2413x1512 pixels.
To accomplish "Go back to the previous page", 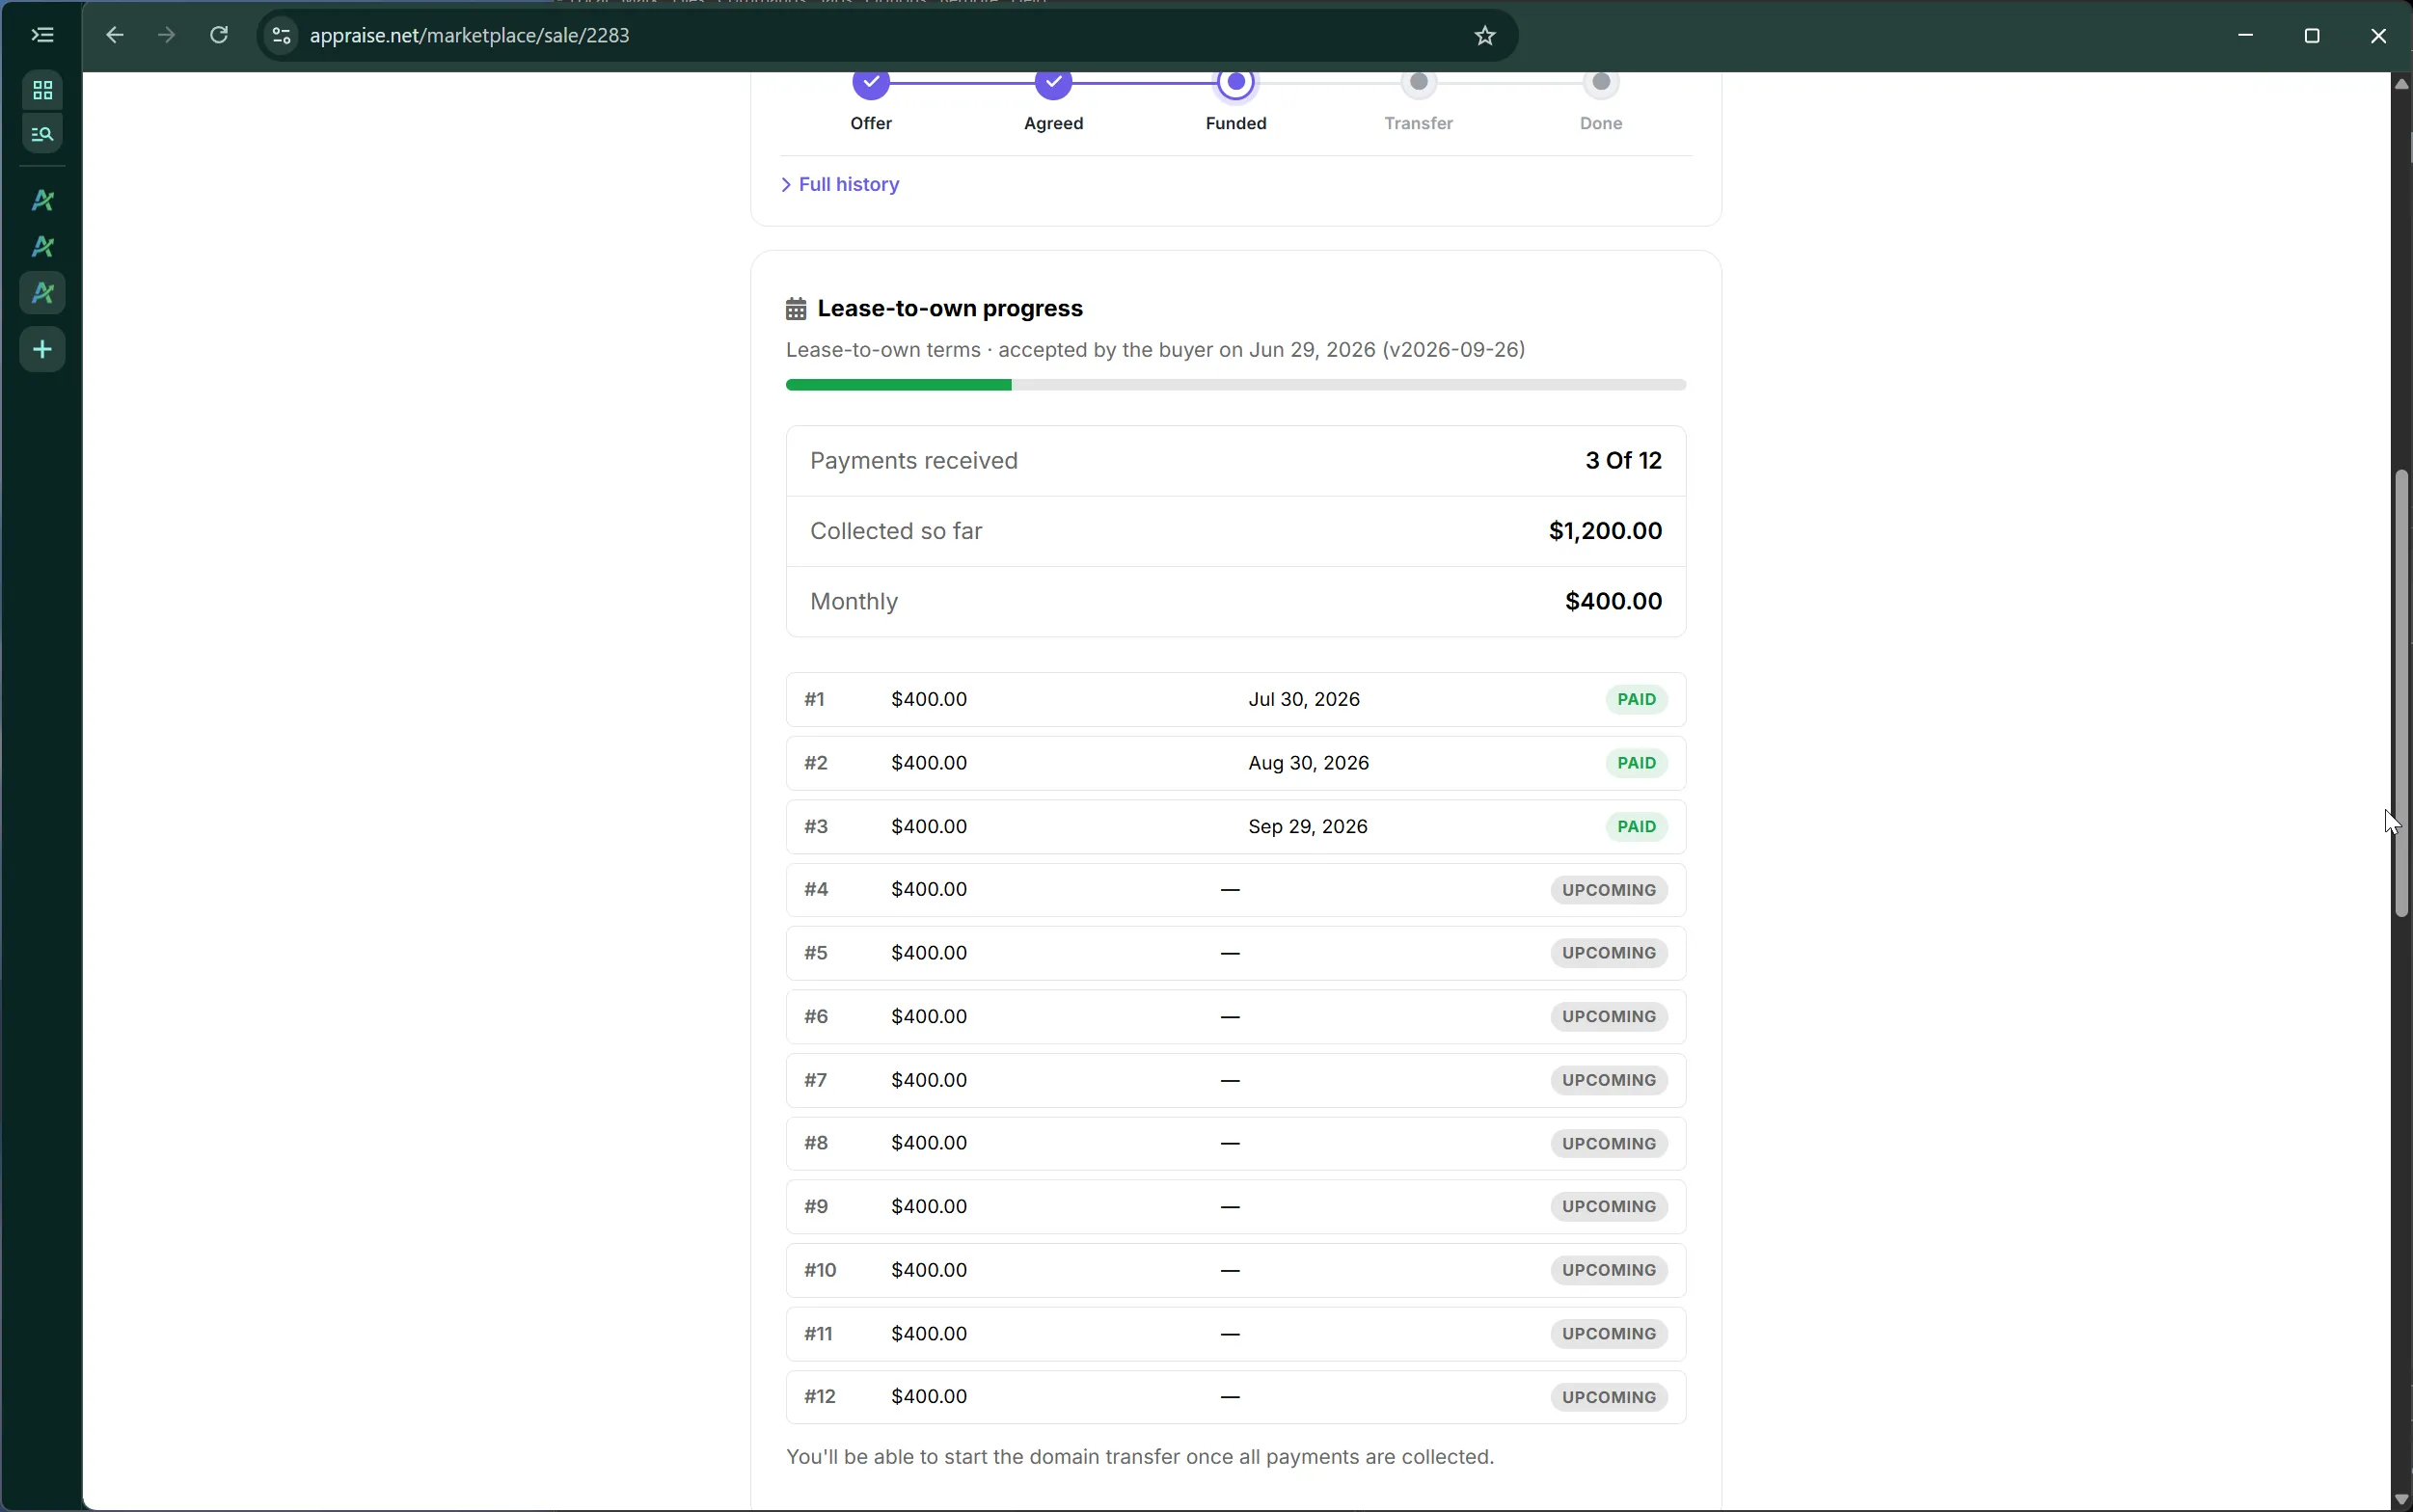I will pos(115,36).
